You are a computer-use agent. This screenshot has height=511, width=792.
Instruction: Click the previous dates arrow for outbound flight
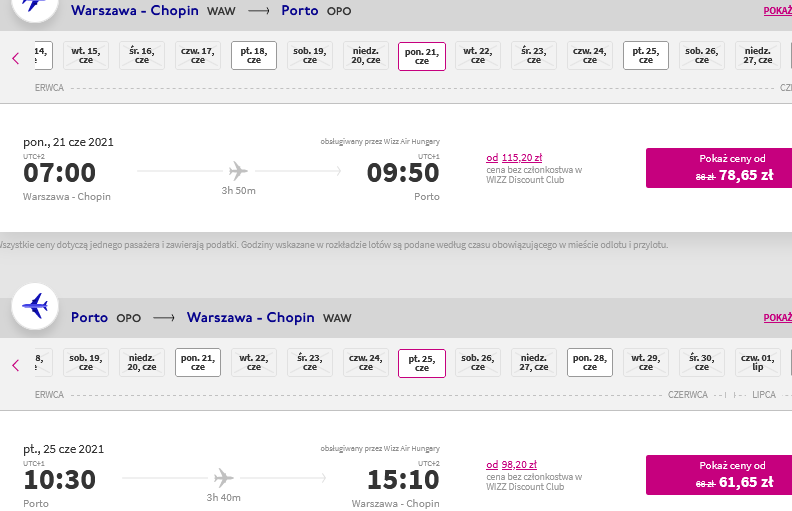16,59
